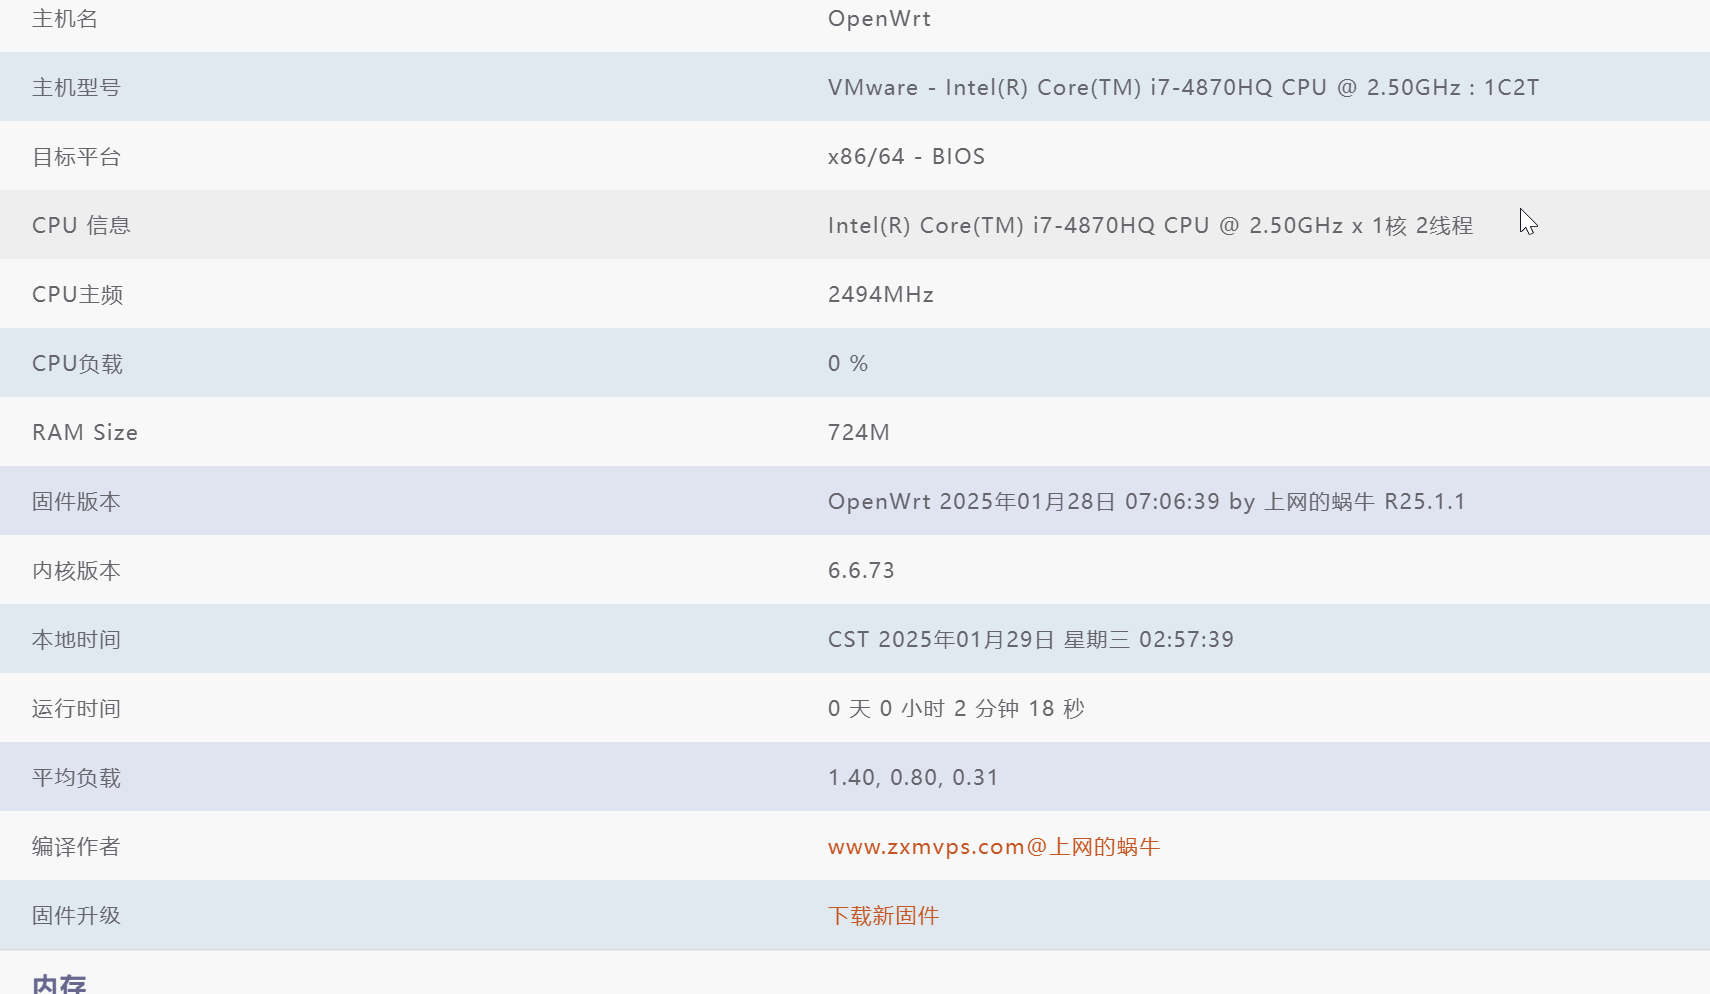Click the 固件升级 label
The height and width of the screenshot is (994, 1710).
(x=76, y=916)
